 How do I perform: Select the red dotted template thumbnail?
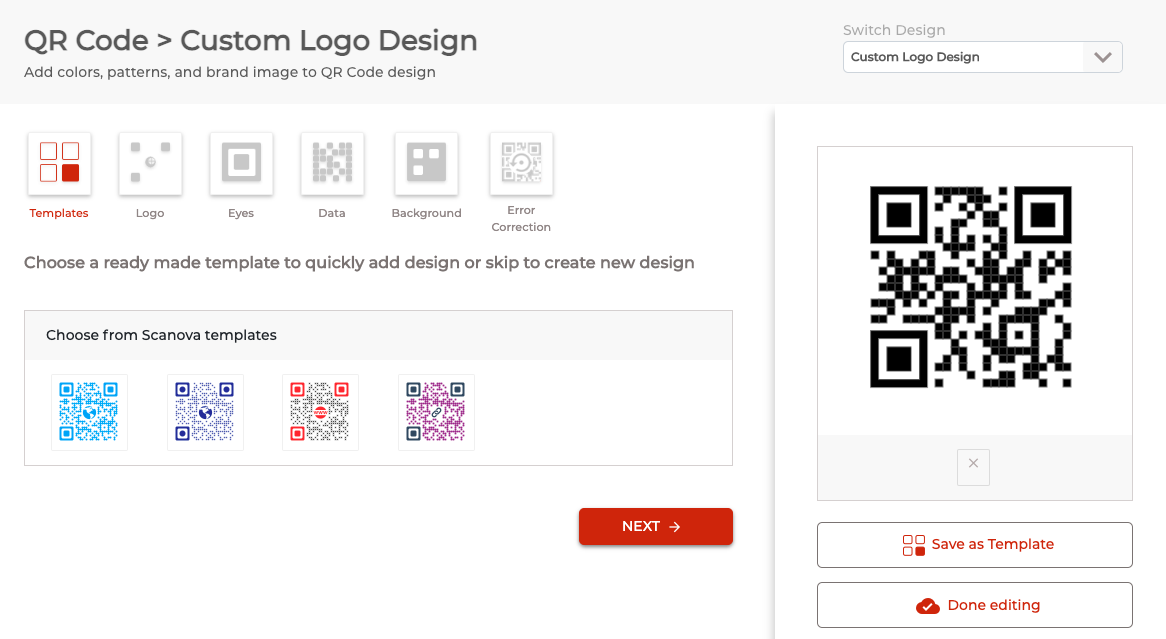pos(320,412)
